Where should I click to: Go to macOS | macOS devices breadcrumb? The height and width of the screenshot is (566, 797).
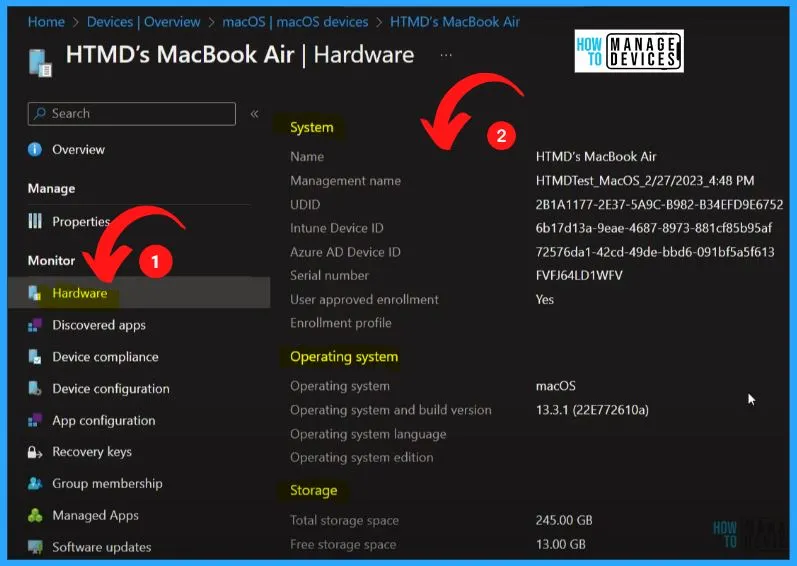coord(295,22)
